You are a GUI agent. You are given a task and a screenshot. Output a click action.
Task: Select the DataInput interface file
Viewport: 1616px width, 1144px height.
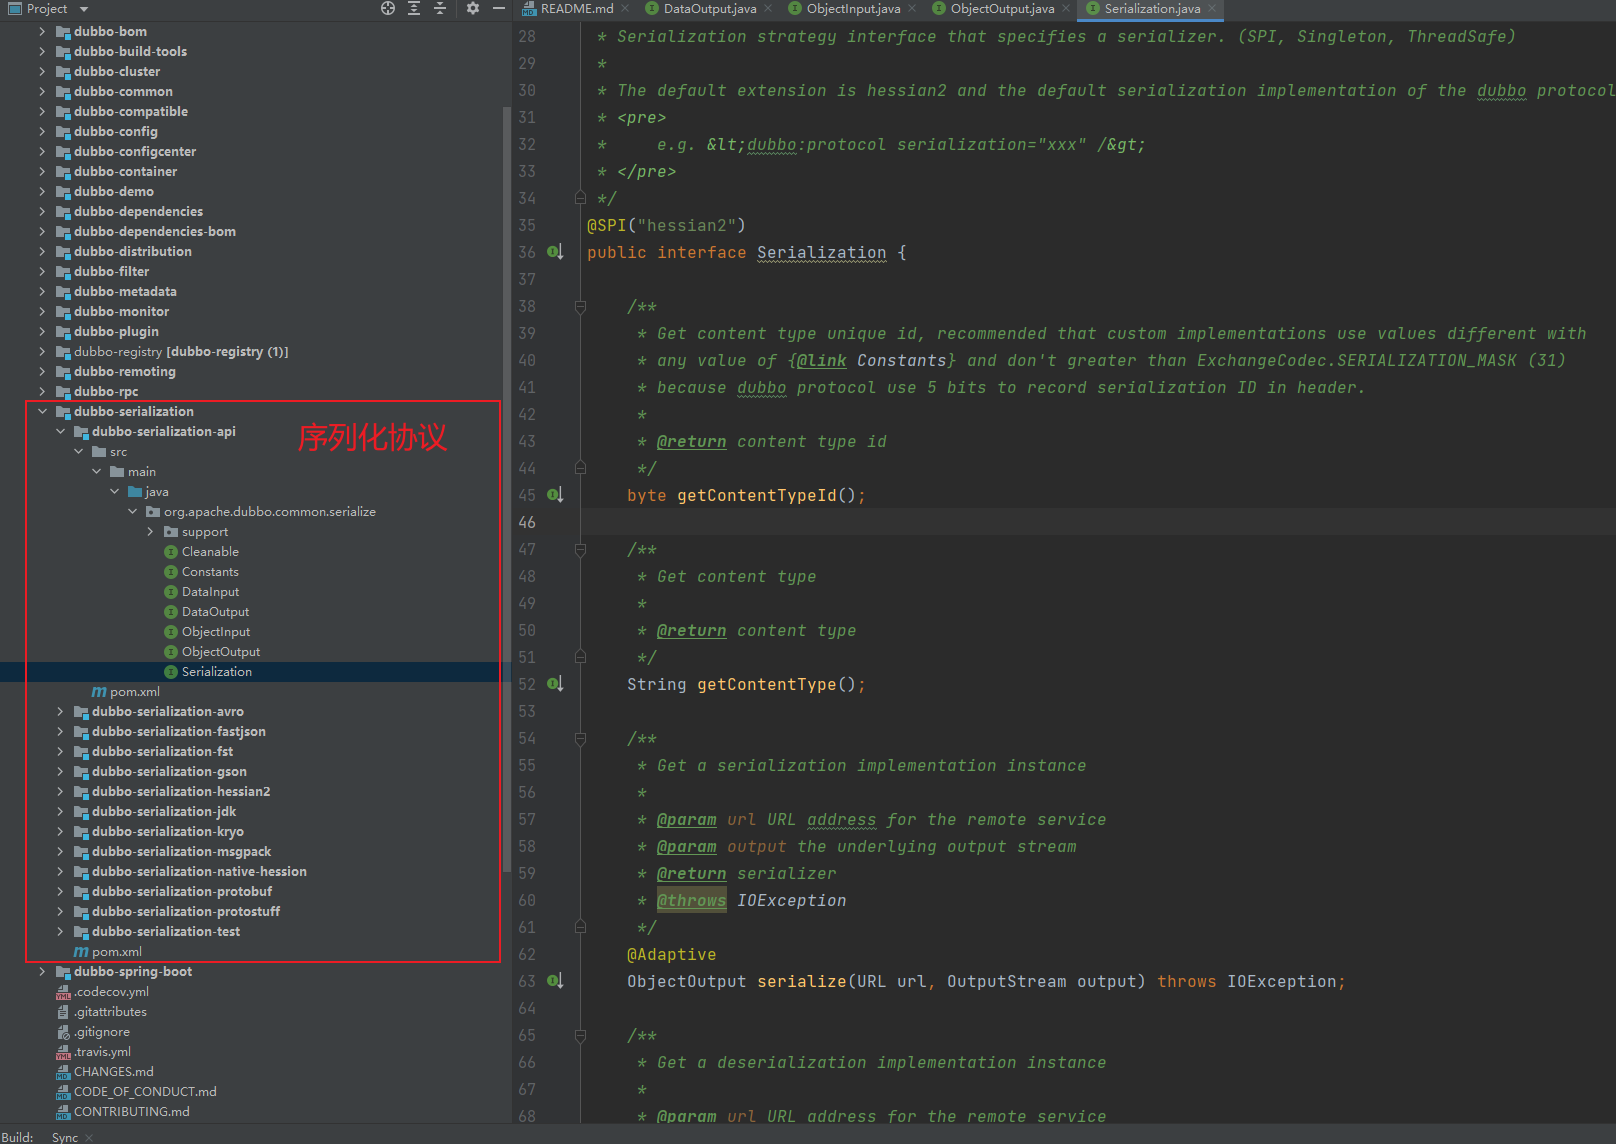(210, 592)
